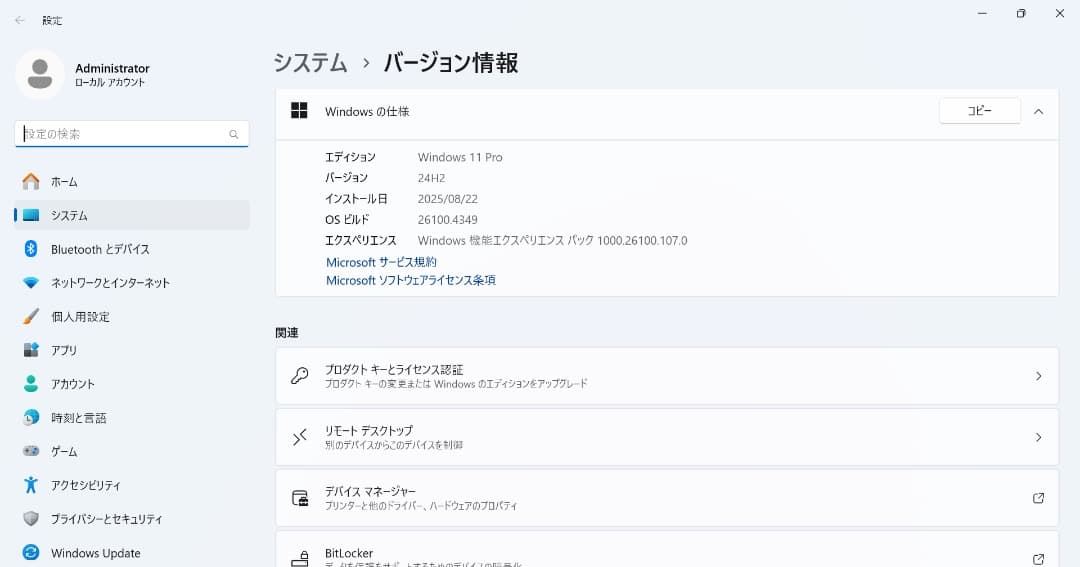Click the バージョン情報 page heading

[x=451, y=63]
